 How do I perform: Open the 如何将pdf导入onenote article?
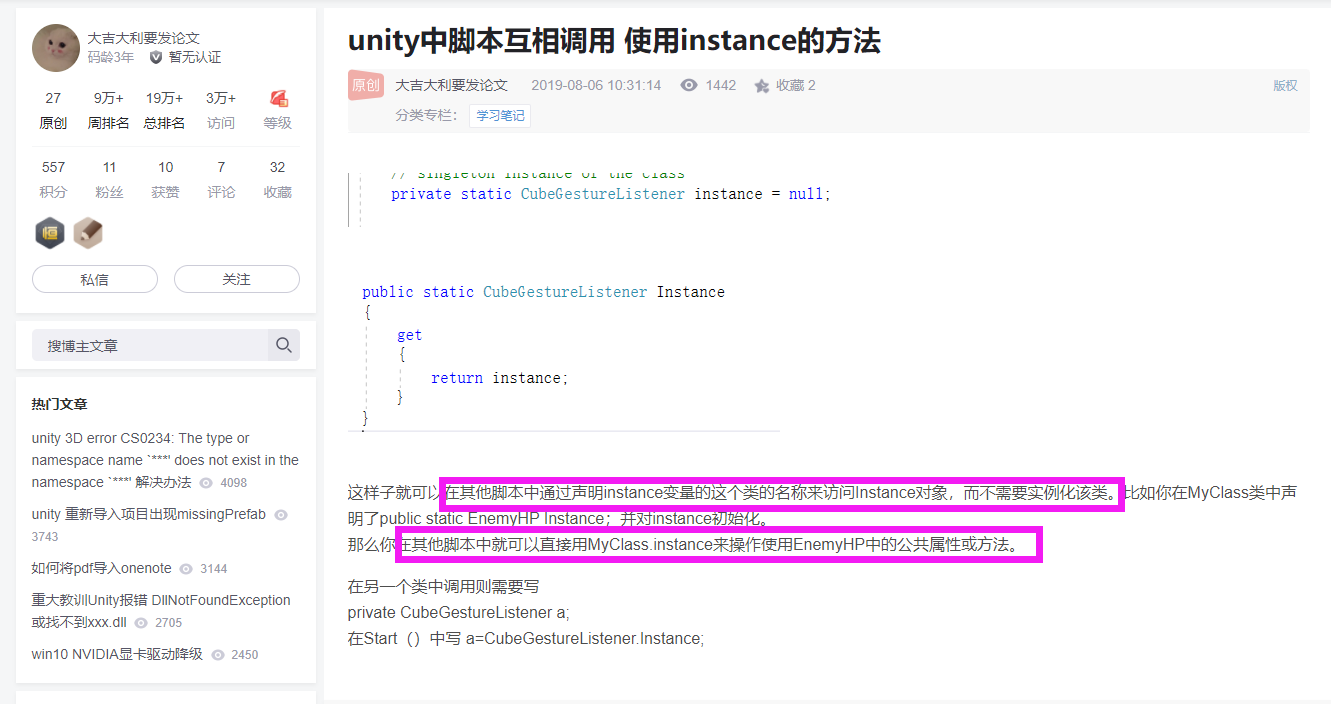(x=100, y=568)
